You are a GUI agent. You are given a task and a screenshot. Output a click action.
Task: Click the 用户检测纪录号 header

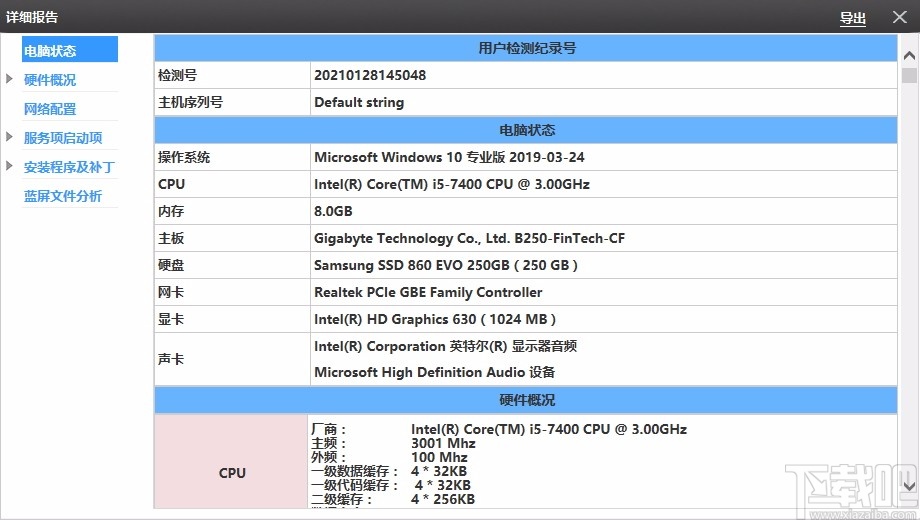(x=526, y=48)
